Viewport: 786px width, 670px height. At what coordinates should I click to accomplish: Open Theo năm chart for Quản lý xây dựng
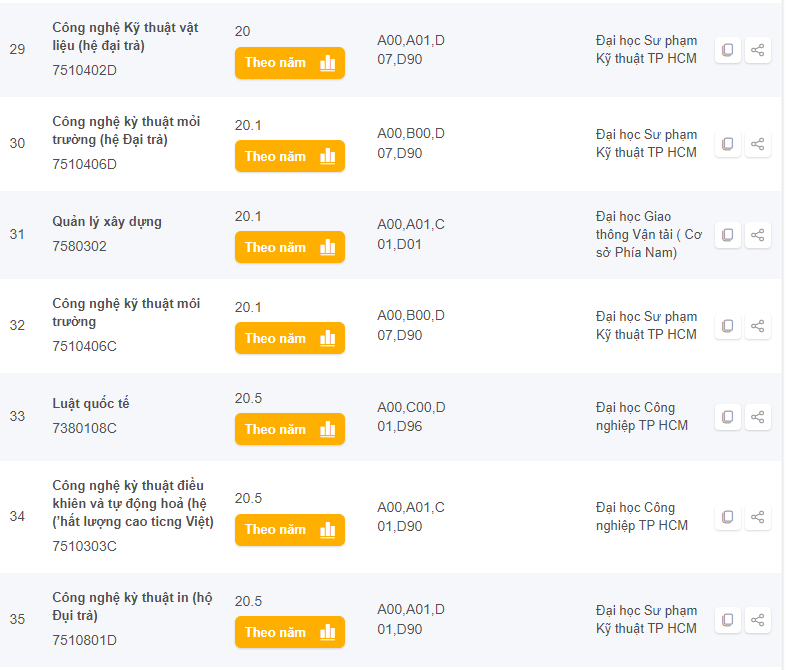tap(290, 247)
